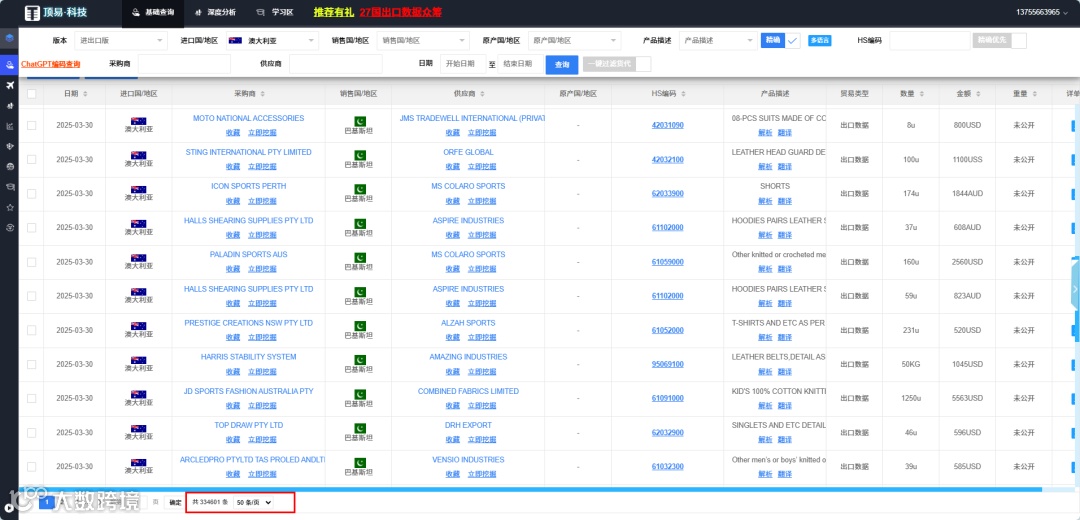
Task: Click the 顶易-科技 logo
Action: point(56,12)
